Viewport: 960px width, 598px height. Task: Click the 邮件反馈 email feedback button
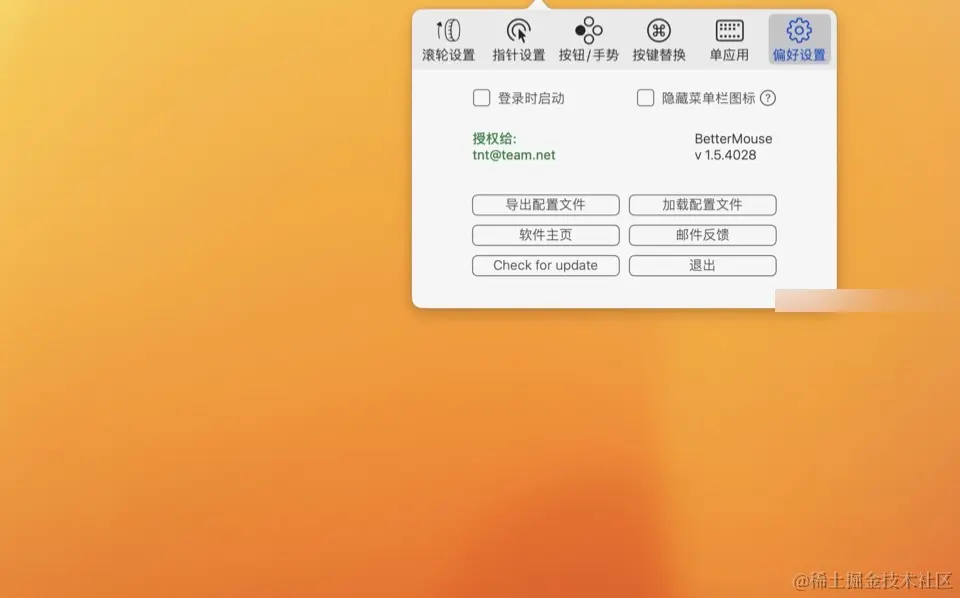coord(702,235)
